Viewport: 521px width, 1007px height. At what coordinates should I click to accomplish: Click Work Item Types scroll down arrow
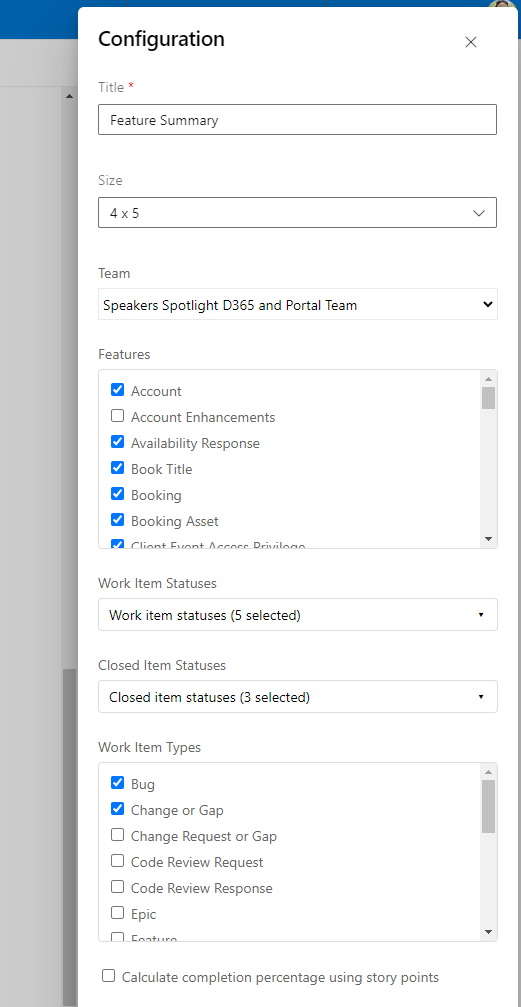pyautogui.click(x=488, y=931)
